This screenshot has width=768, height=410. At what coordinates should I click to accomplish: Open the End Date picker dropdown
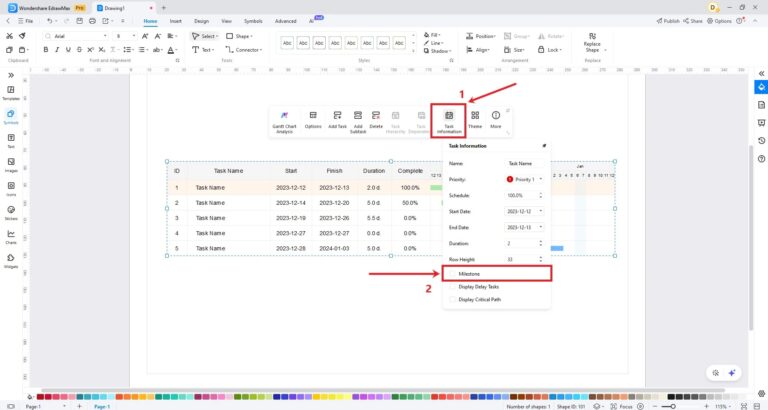[541, 227]
